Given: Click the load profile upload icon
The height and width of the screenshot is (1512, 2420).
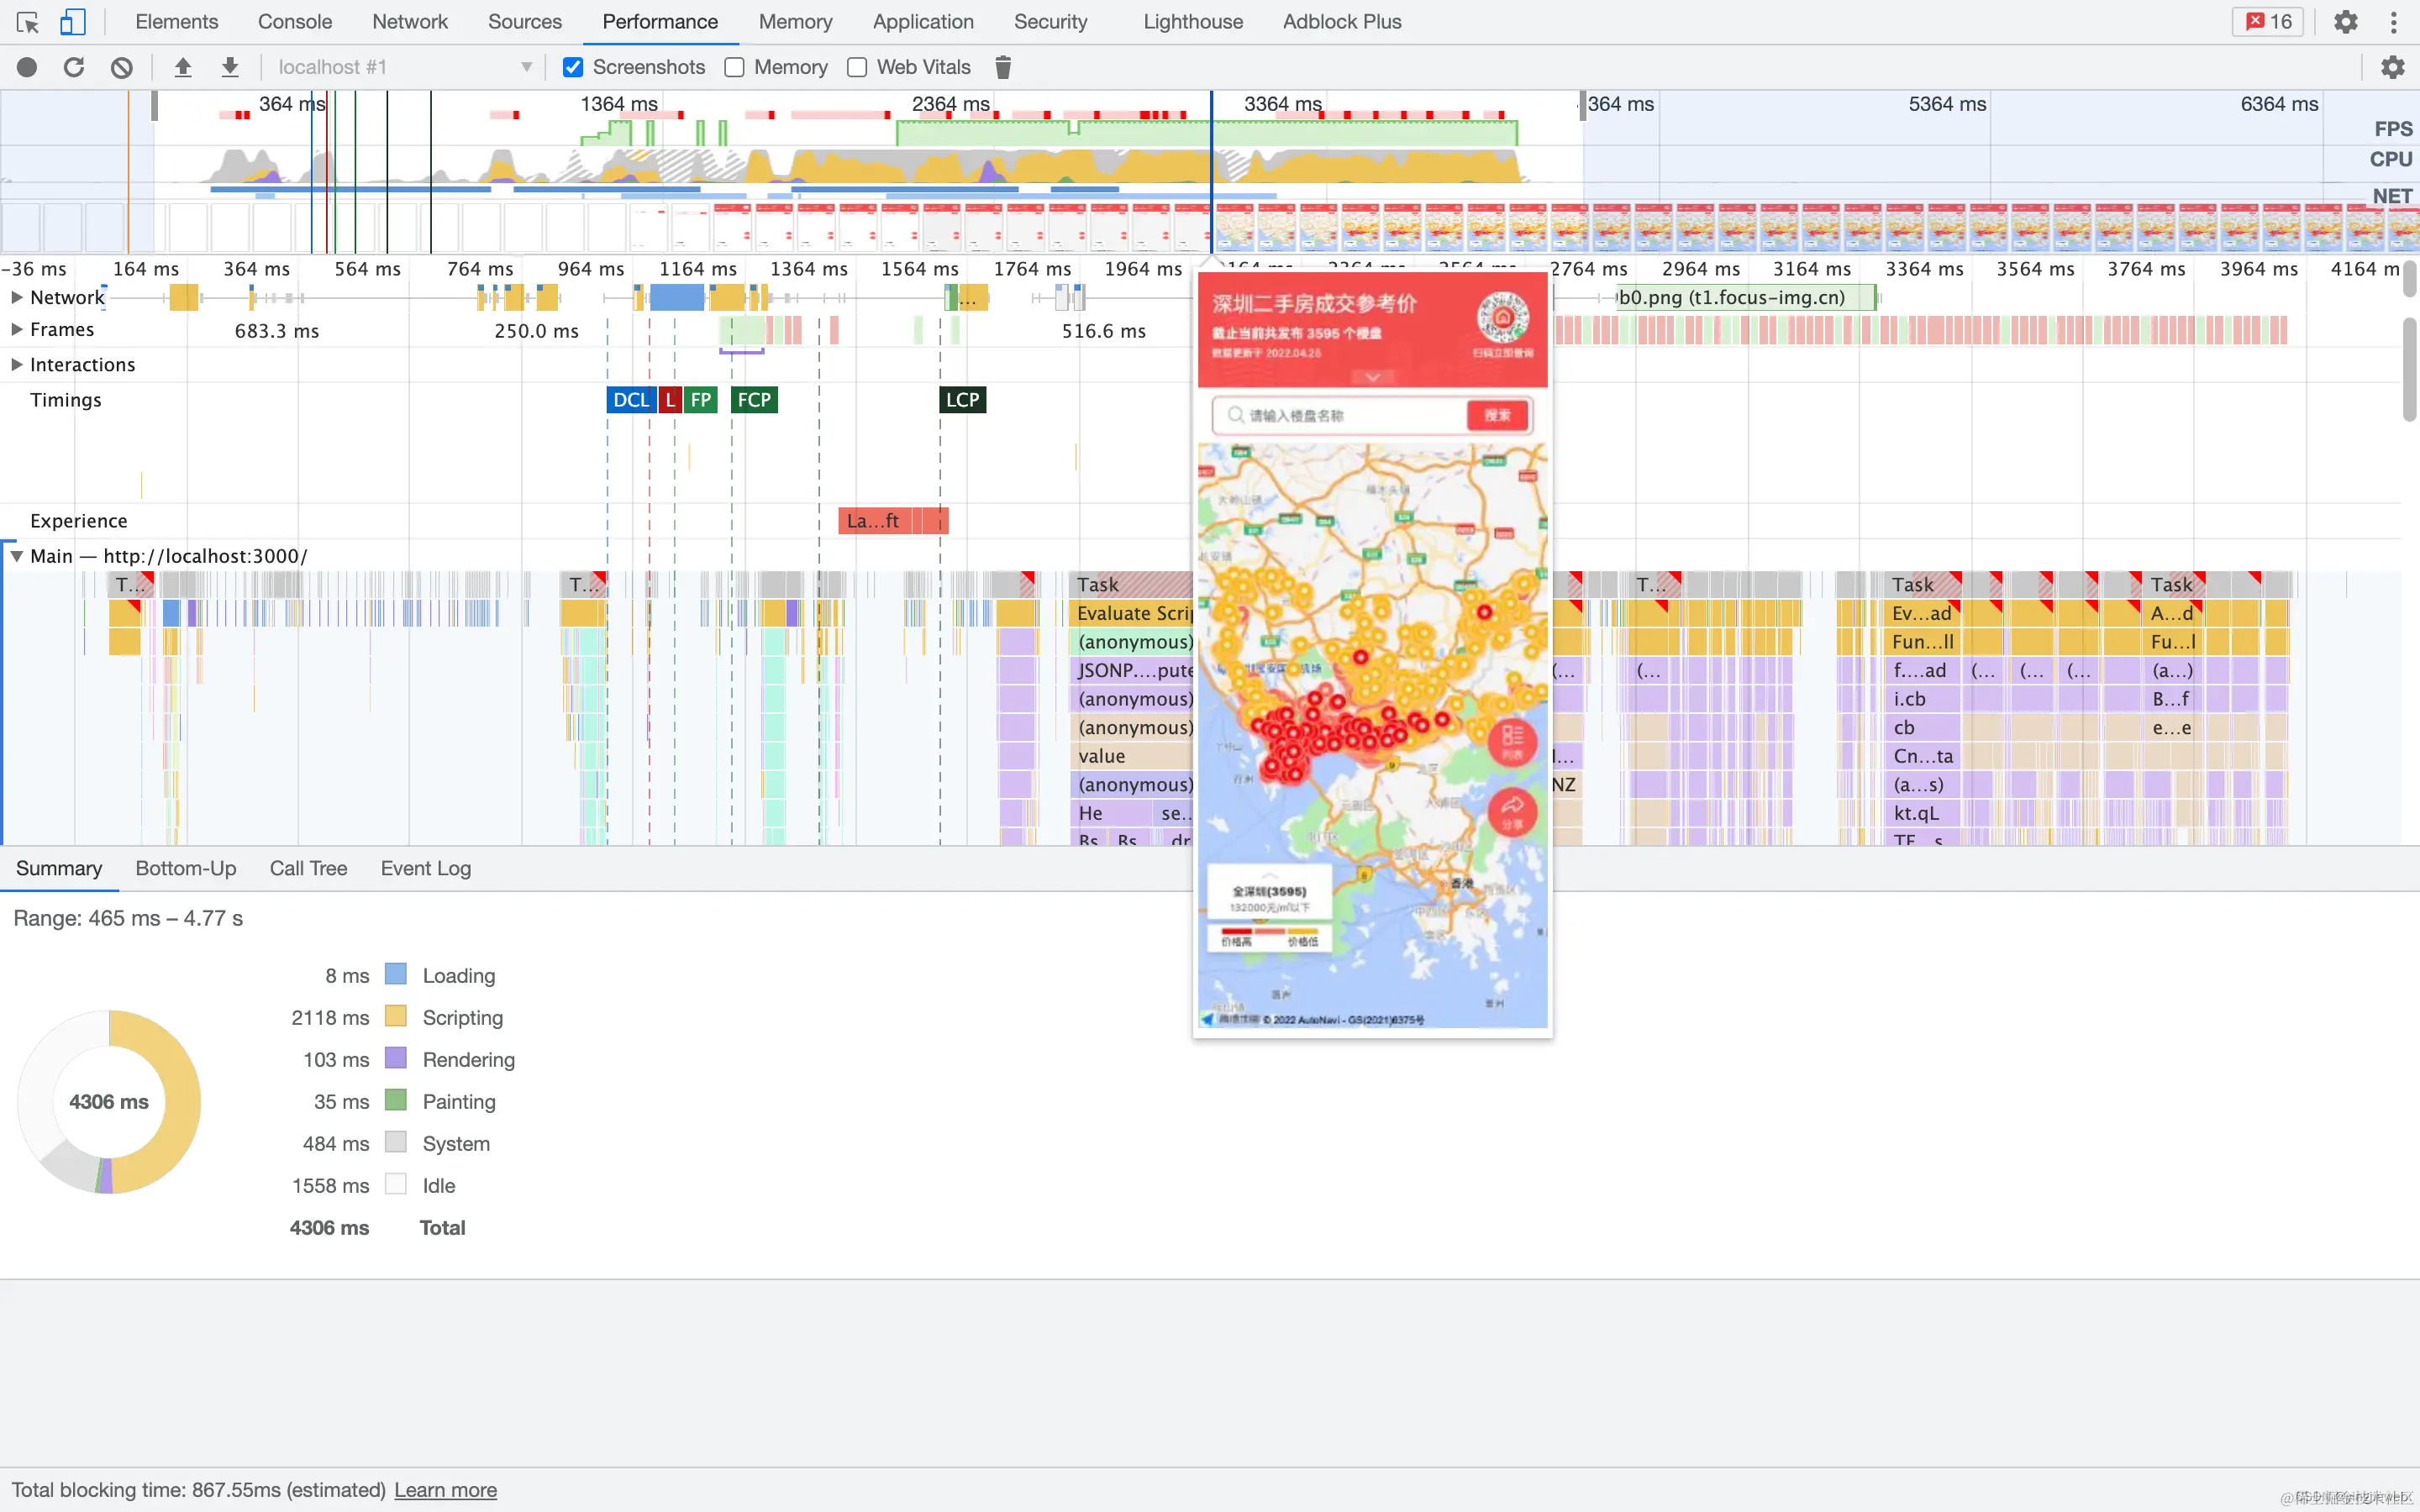Looking at the screenshot, I should pos(182,67).
